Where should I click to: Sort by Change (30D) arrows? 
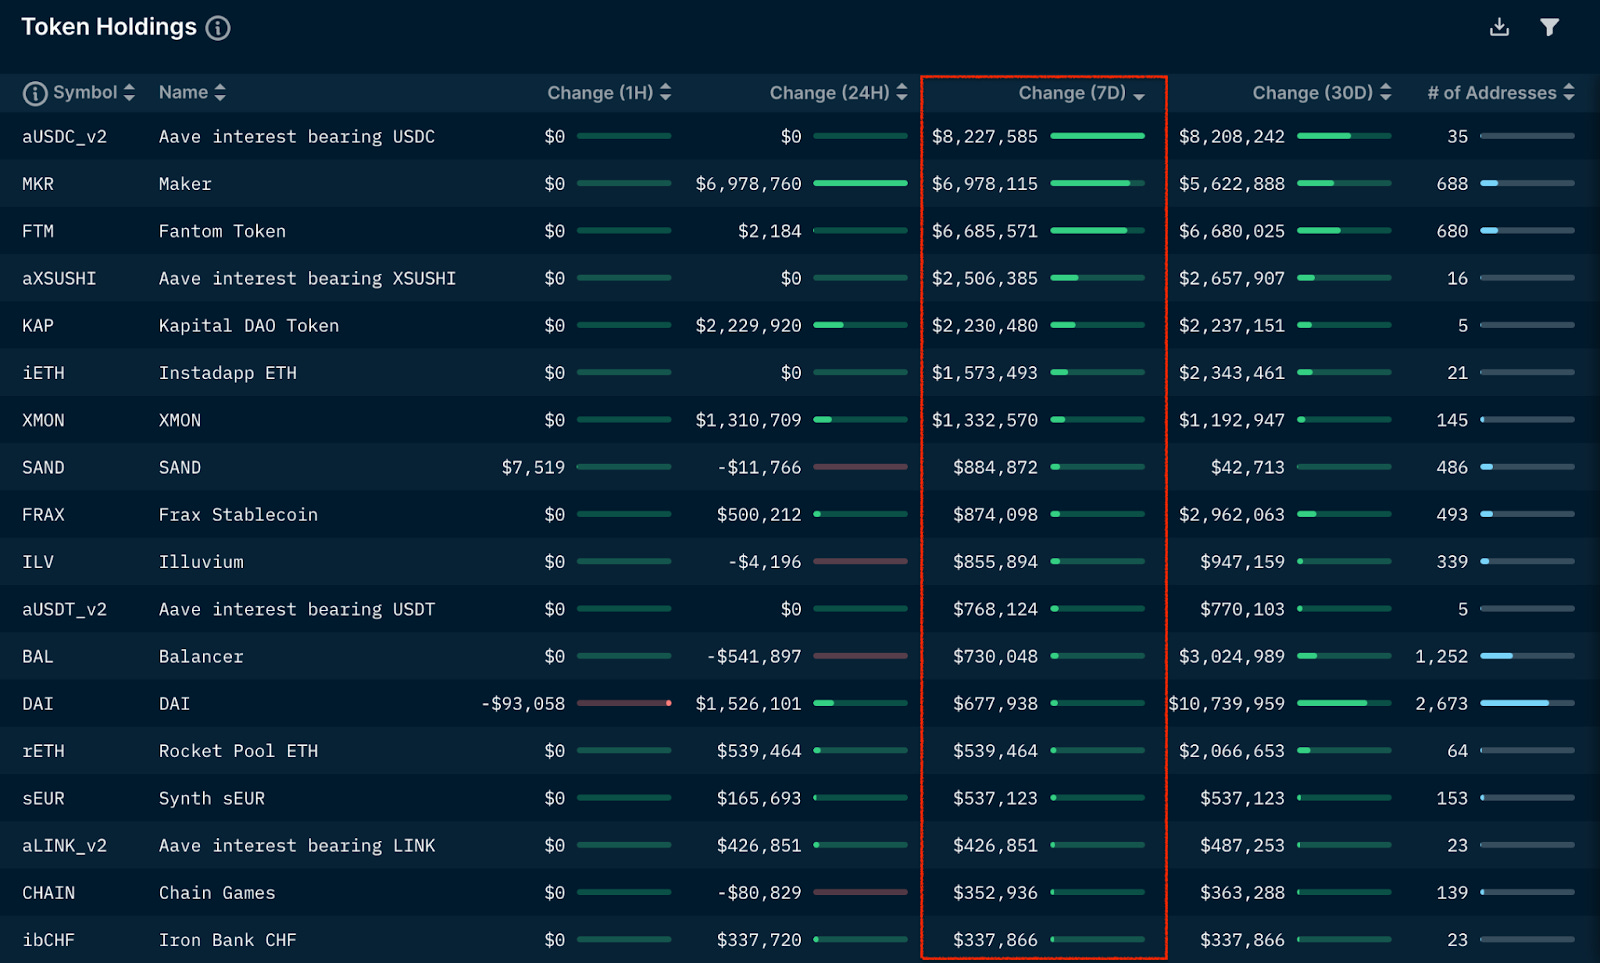[1386, 92]
